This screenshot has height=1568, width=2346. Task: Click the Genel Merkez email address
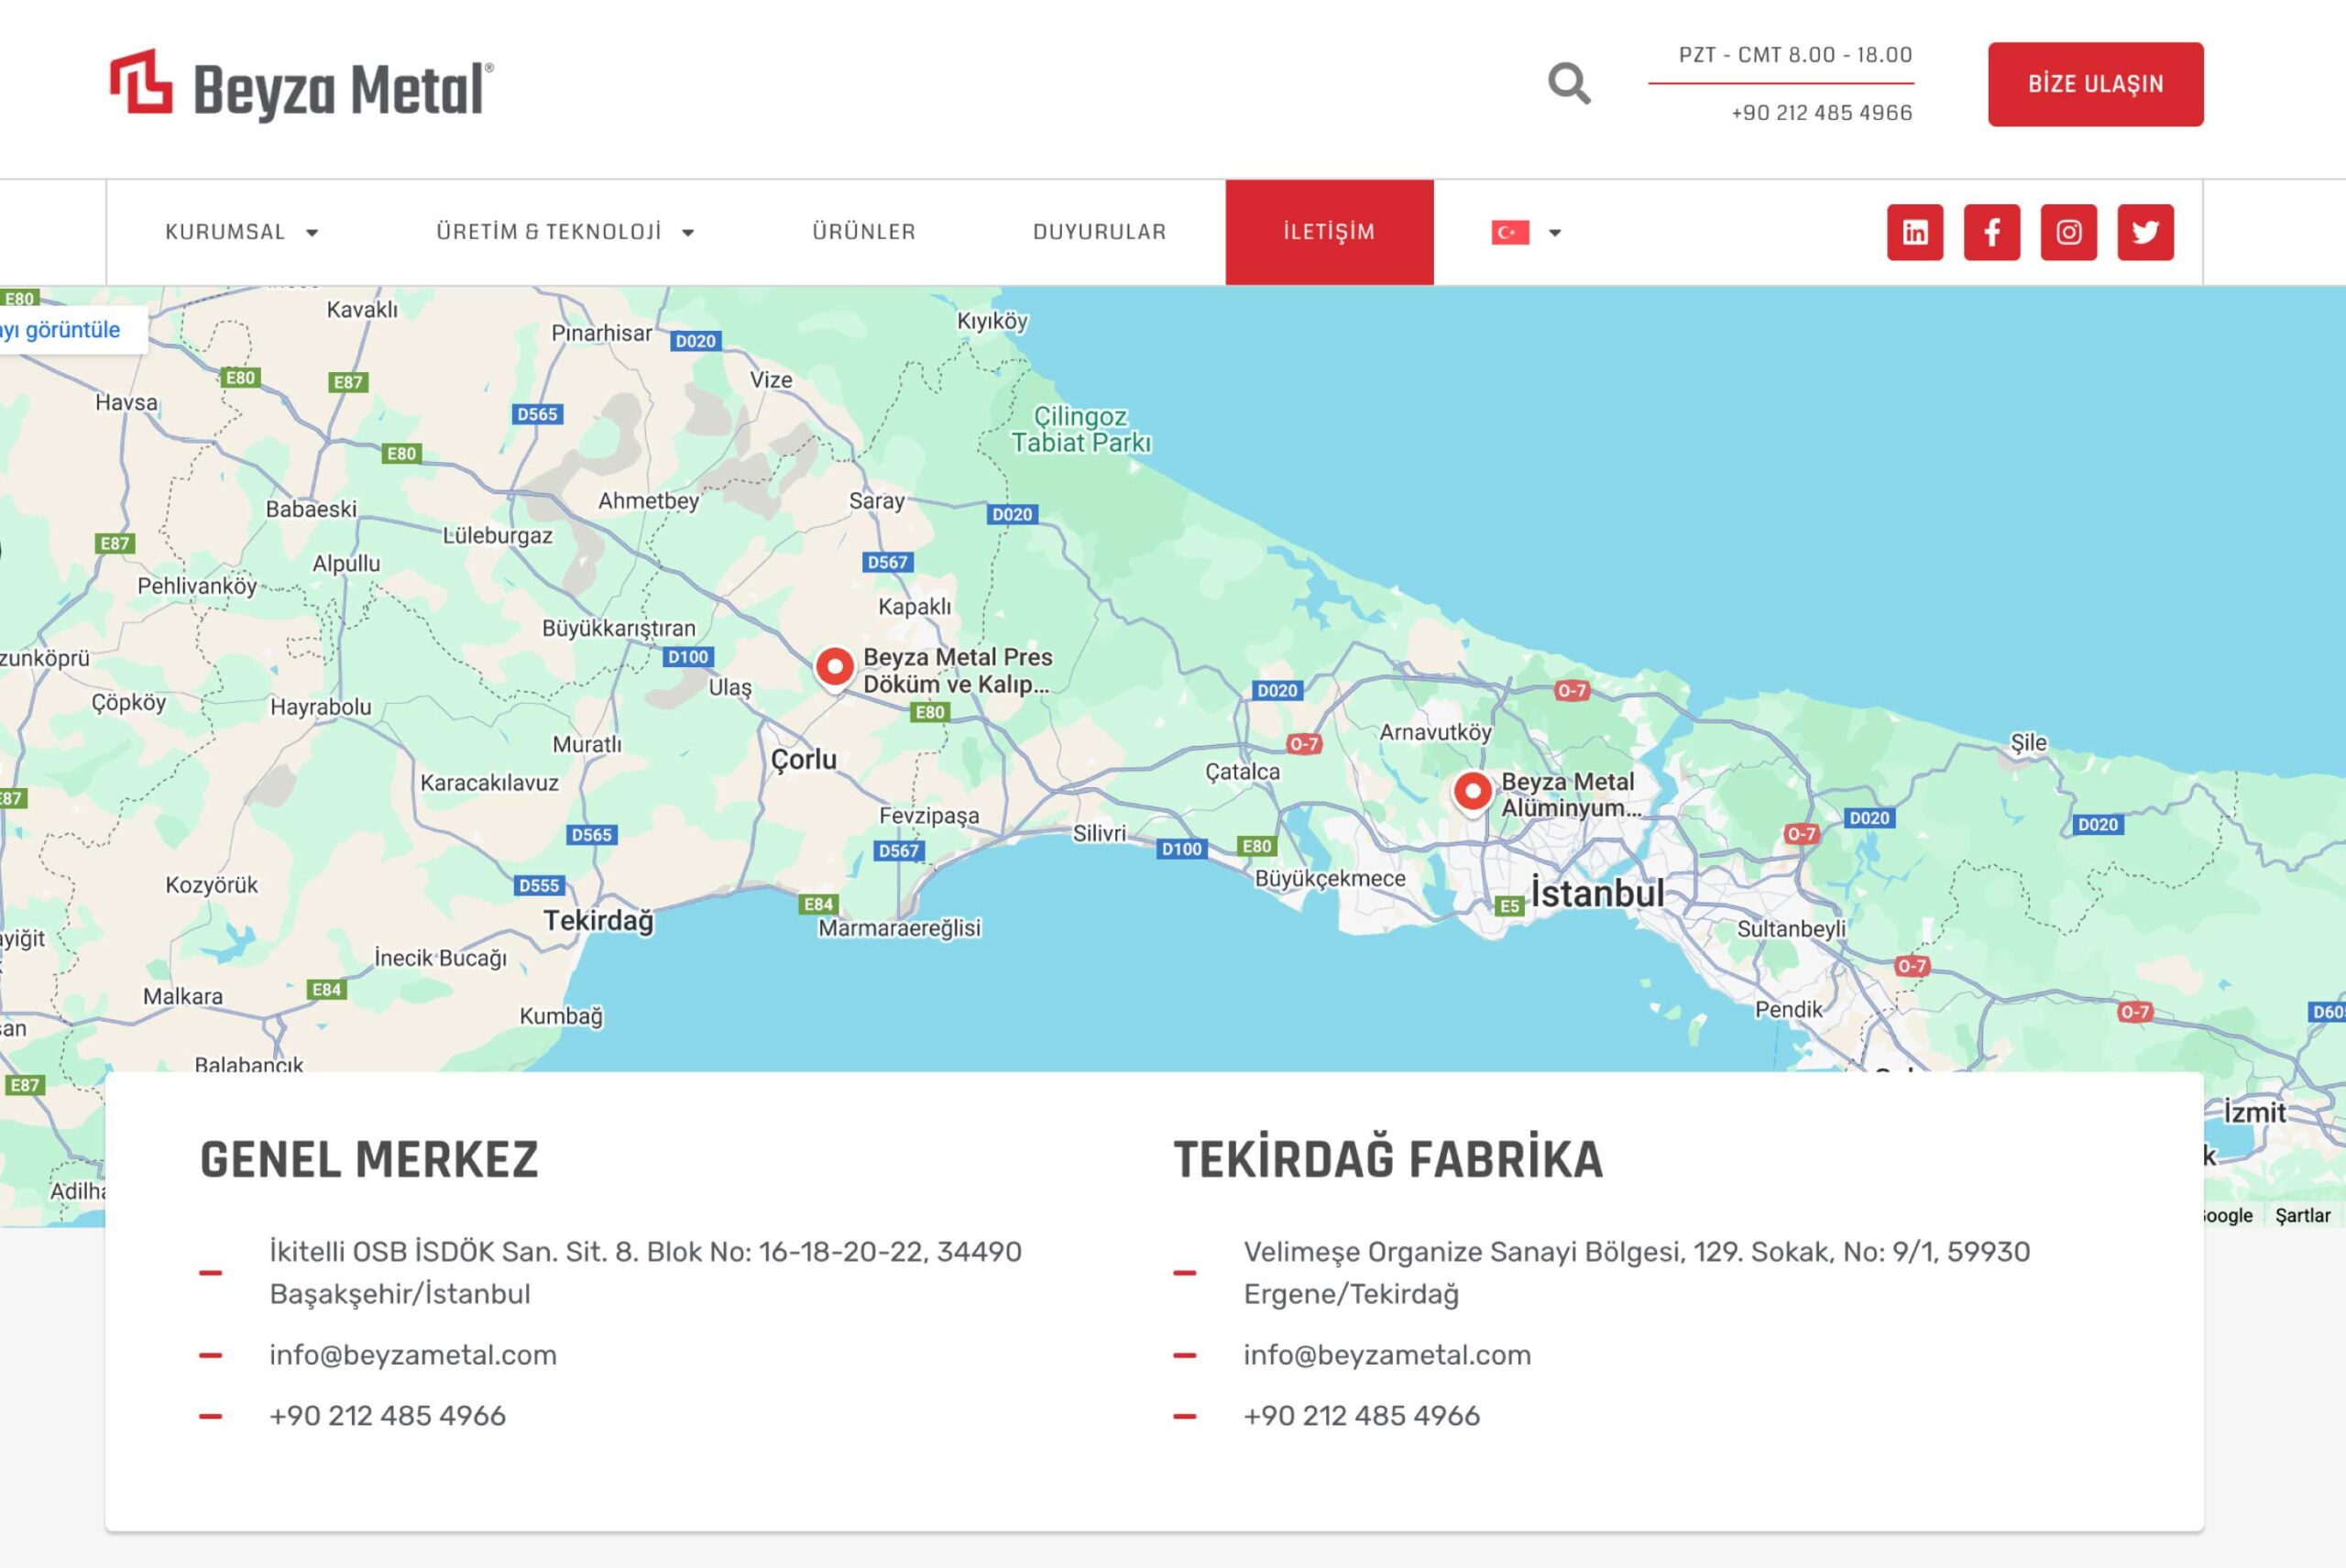pos(413,1355)
